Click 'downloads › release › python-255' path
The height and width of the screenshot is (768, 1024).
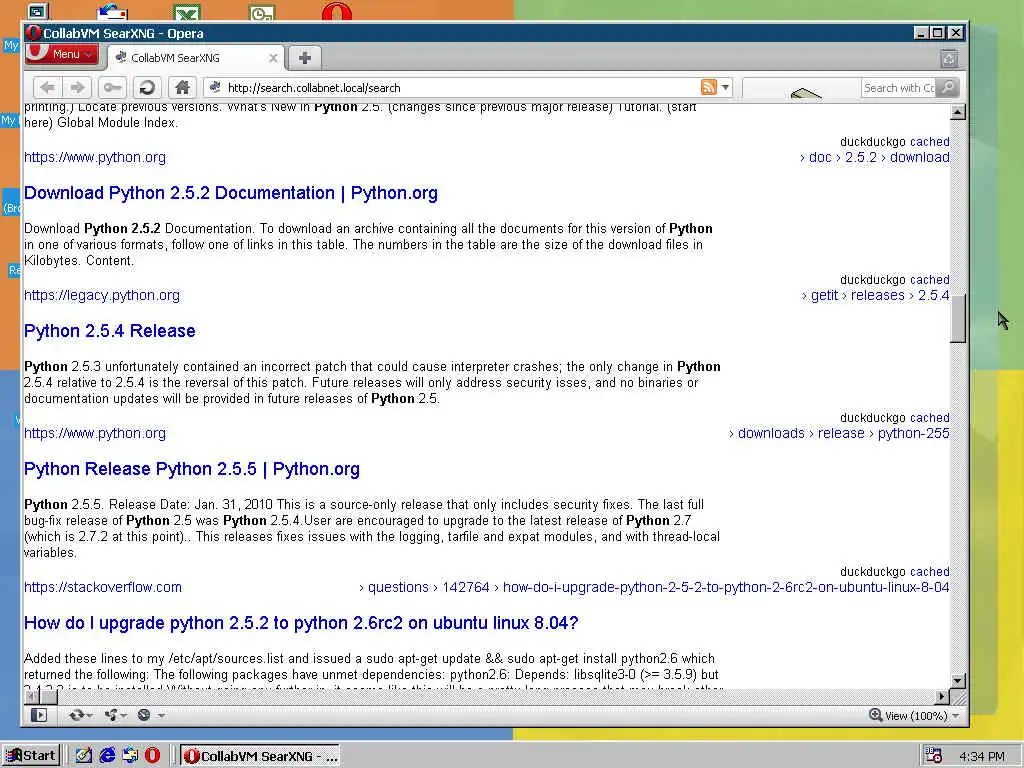click(x=839, y=433)
